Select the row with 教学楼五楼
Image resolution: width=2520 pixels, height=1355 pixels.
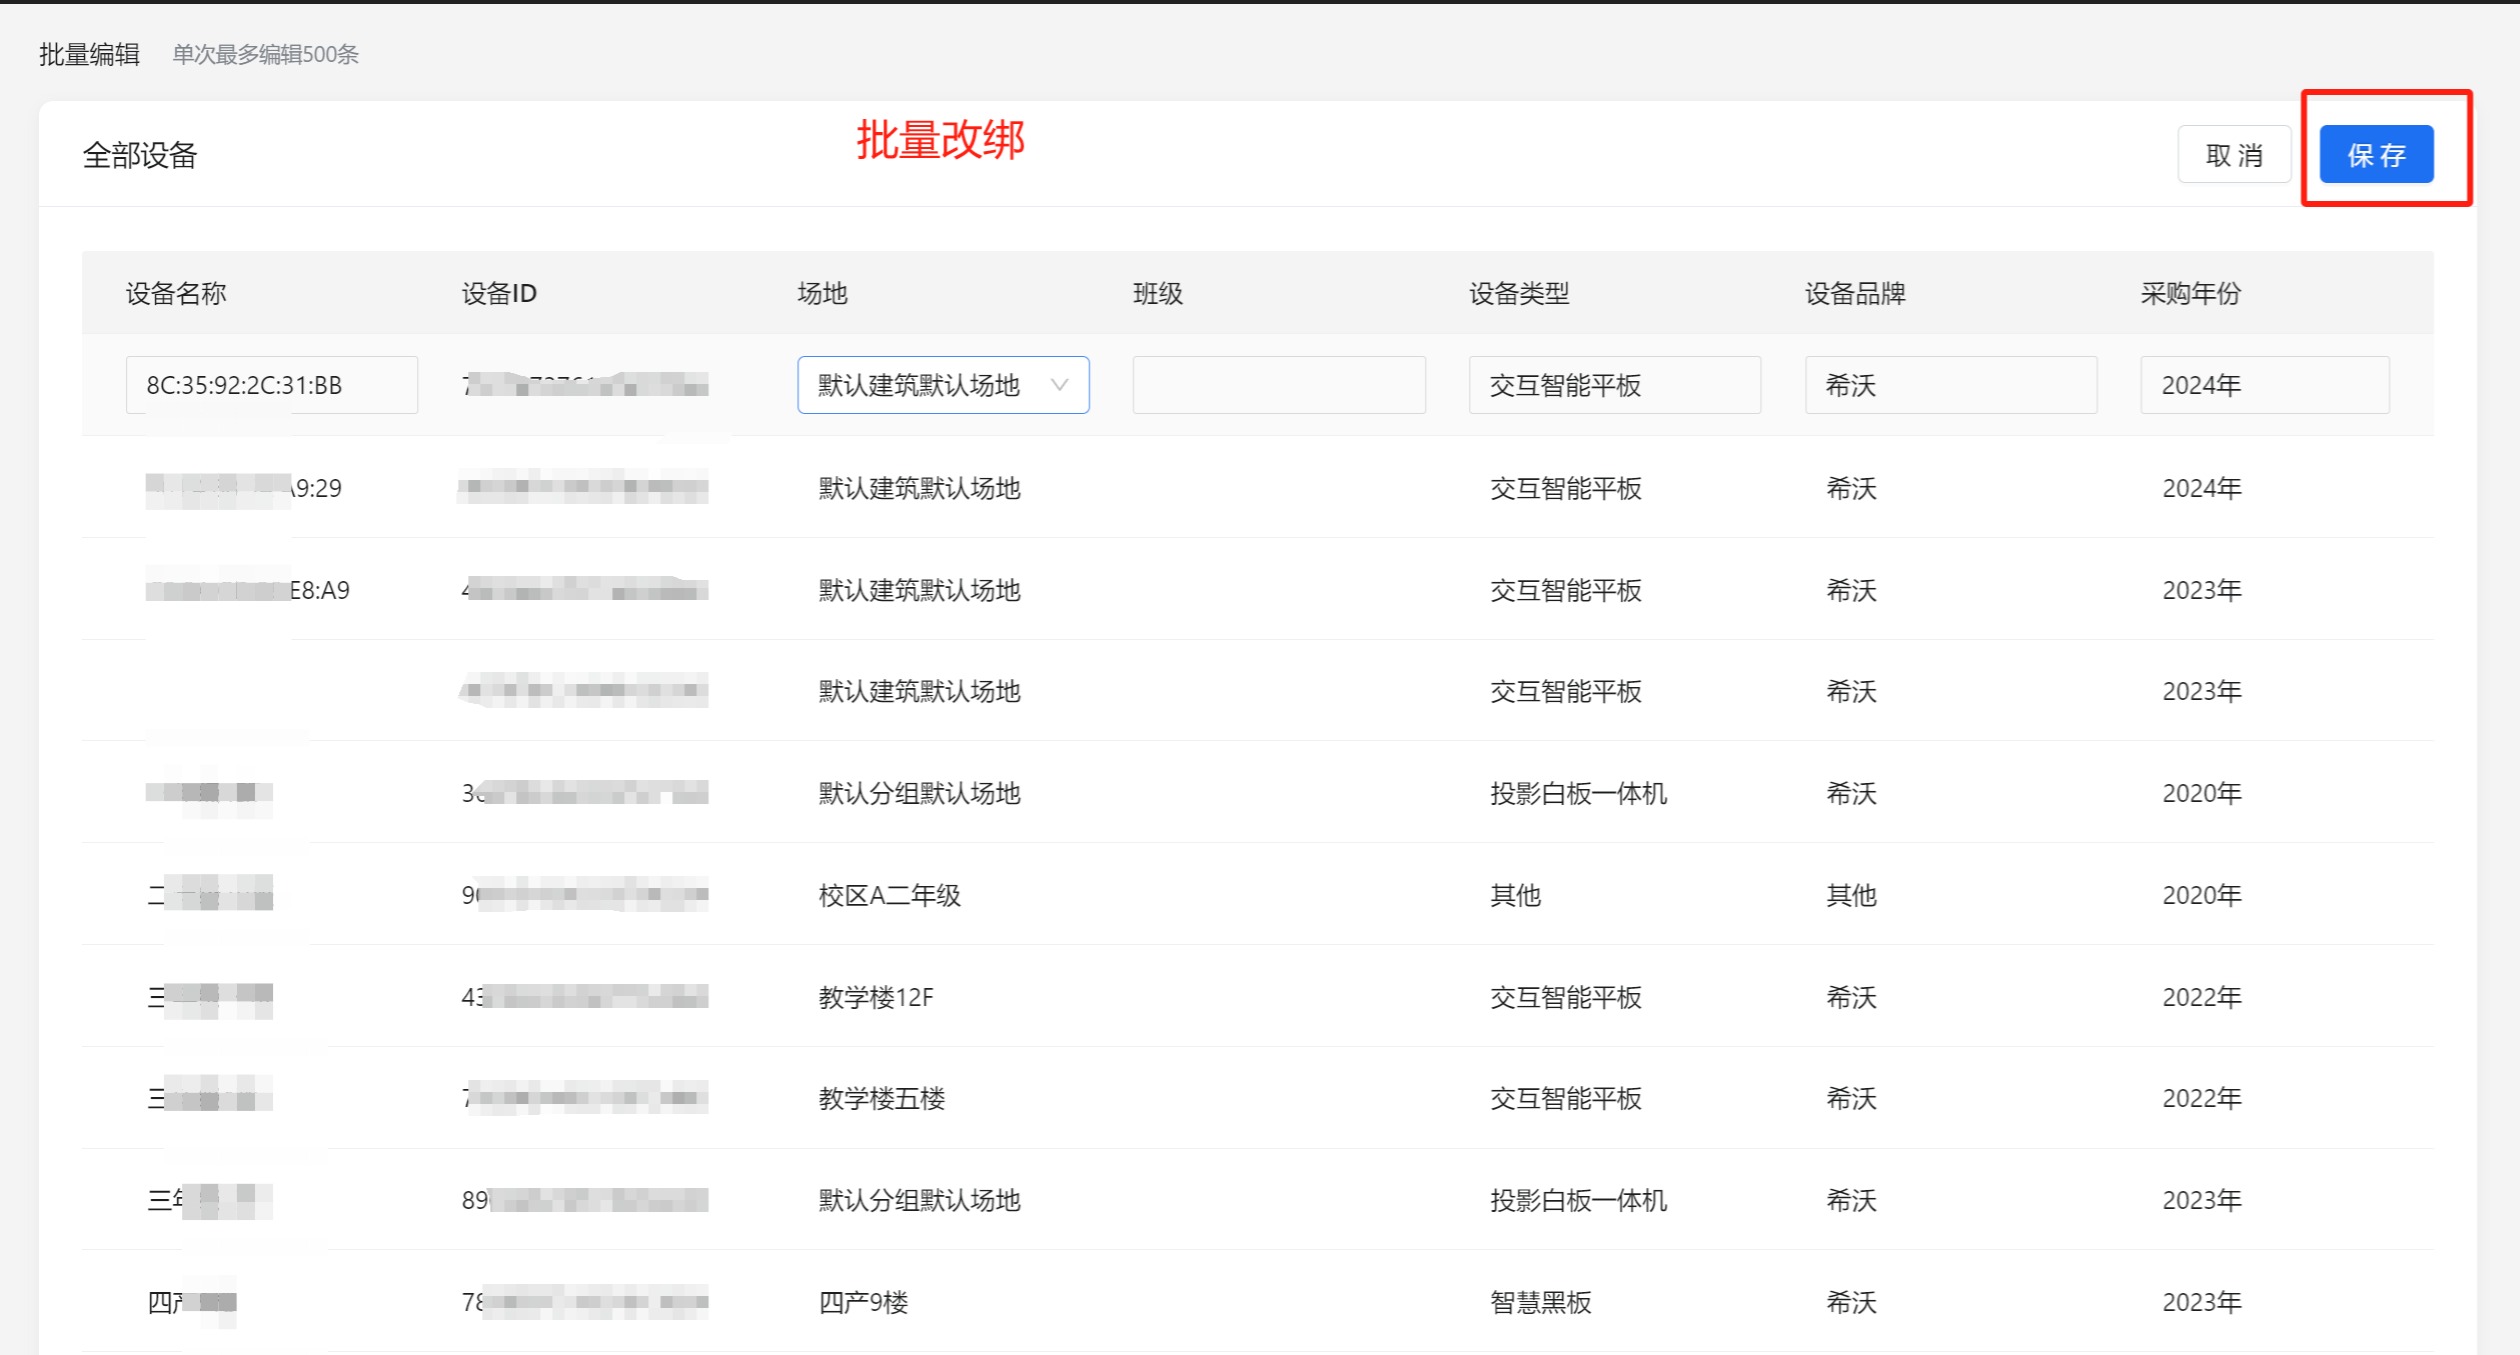pyautogui.click(x=881, y=1098)
